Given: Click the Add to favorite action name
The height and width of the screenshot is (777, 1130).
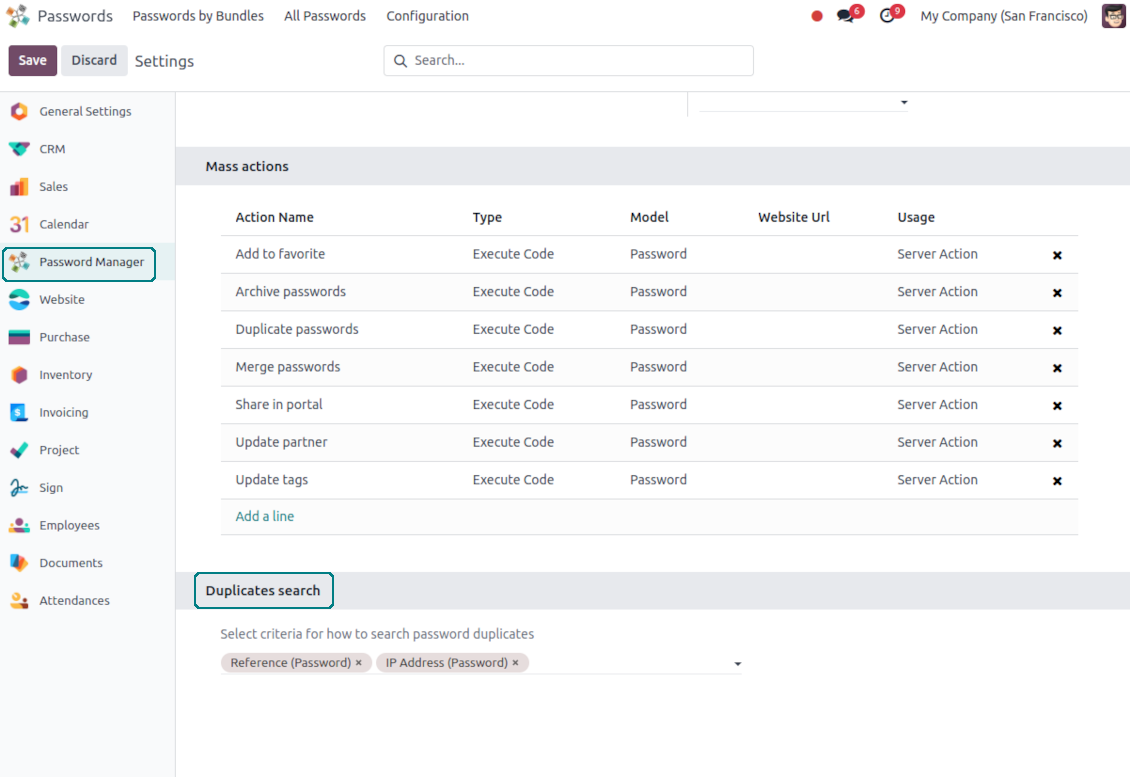Looking at the screenshot, I should [x=280, y=254].
